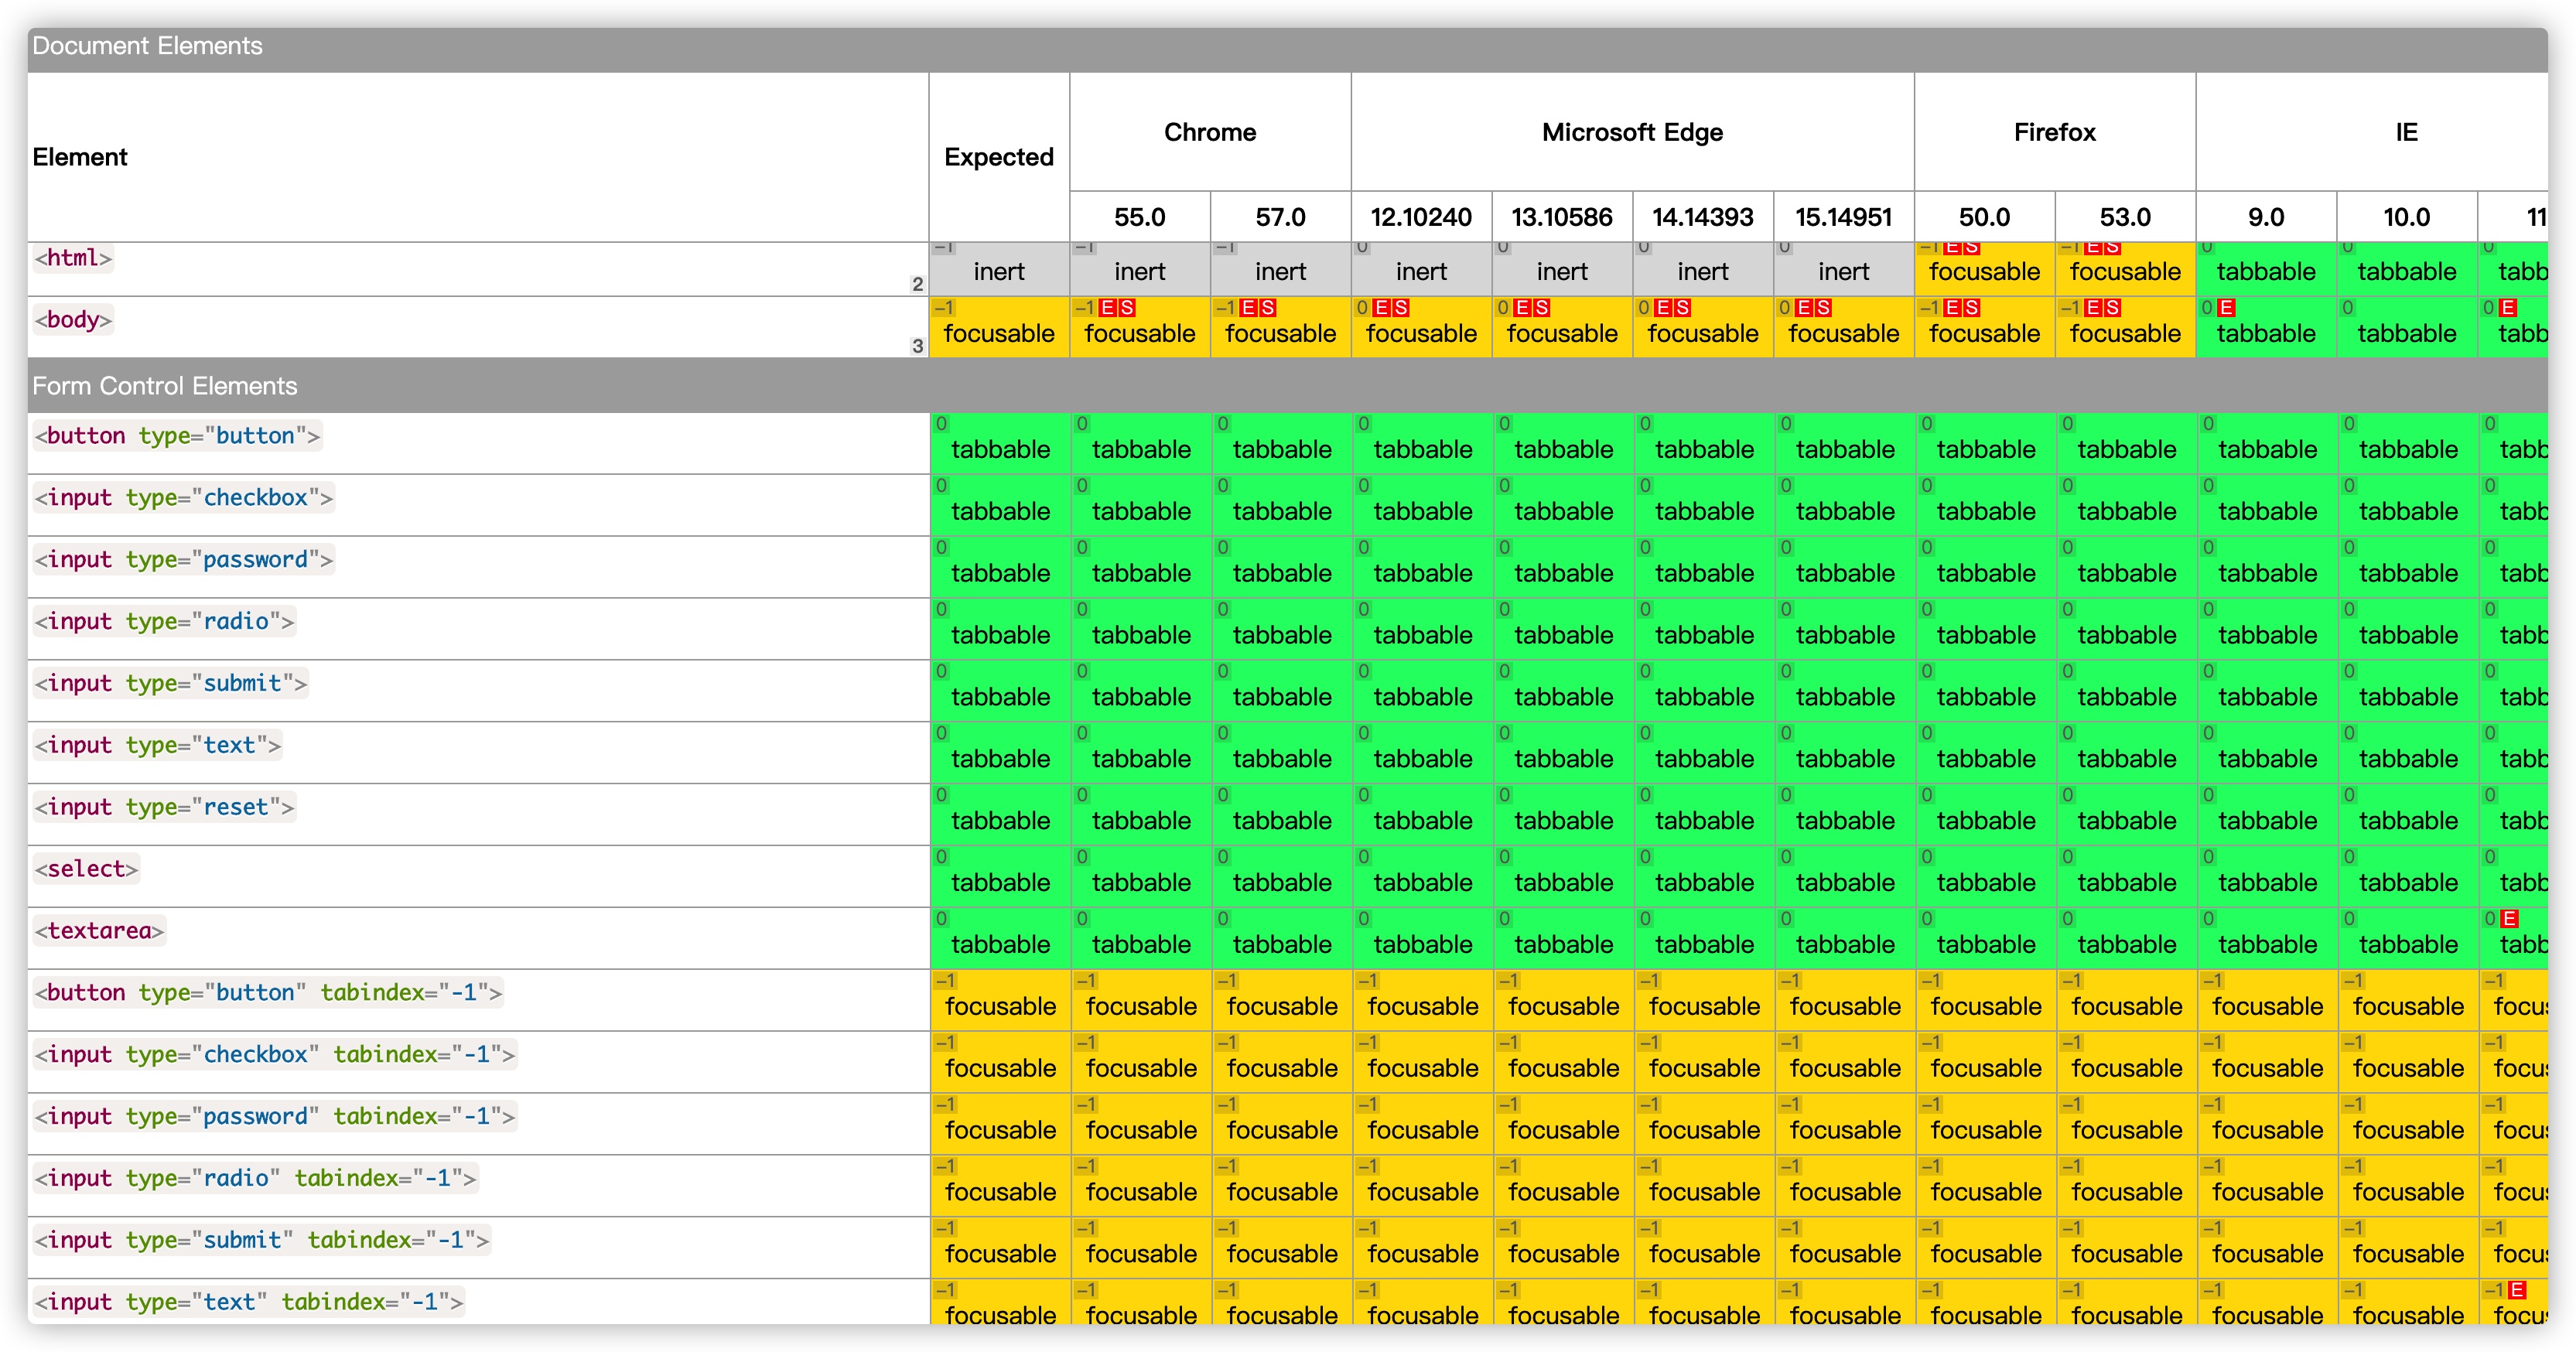2576x1352 pixels.
Task: Click the checkbox input tabindex="-1" row label
Action: pos(275,1055)
